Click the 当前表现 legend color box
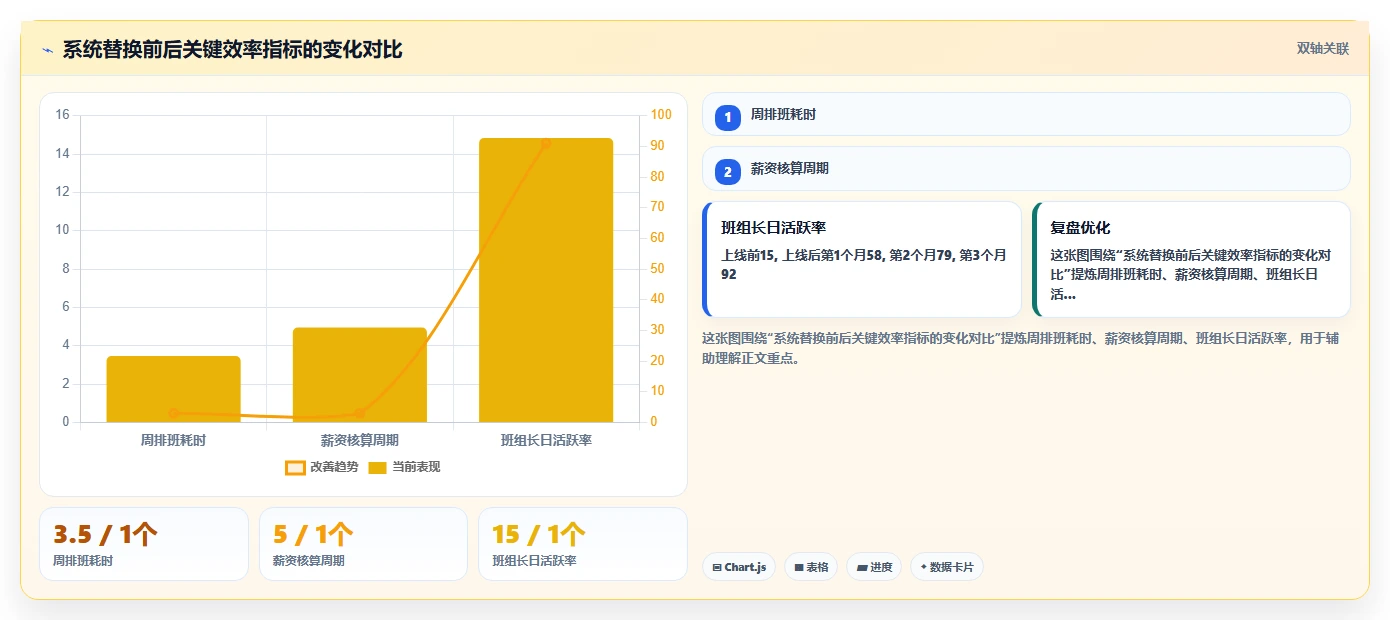Image resolution: width=1390 pixels, height=620 pixels. (x=377, y=468)
